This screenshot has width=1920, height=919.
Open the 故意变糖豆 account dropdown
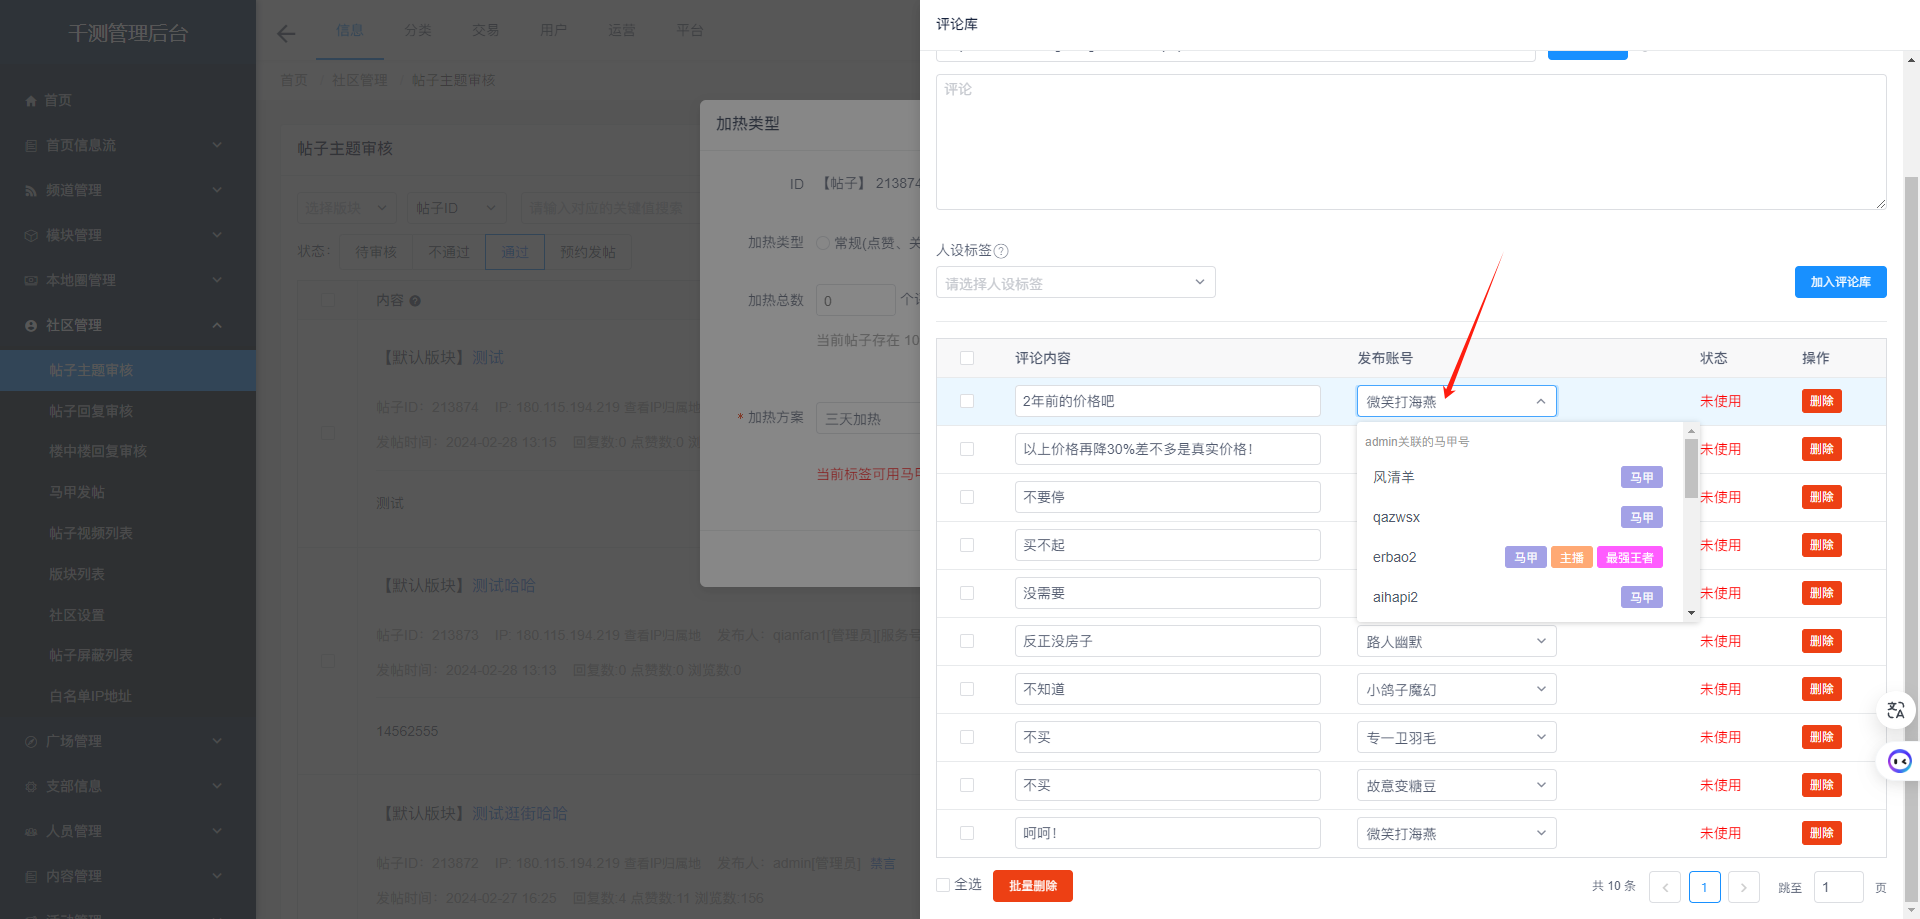coord(1456,785)
